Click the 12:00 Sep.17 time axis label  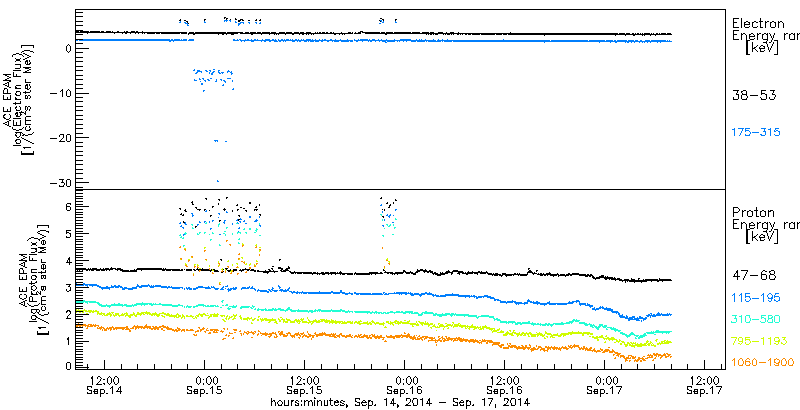tap(705, 386)
